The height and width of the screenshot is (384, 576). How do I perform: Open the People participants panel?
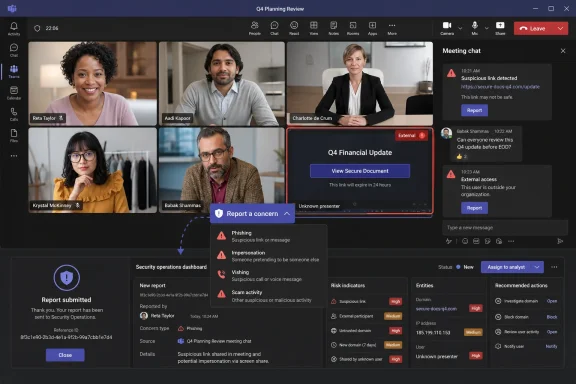[254, 28]
